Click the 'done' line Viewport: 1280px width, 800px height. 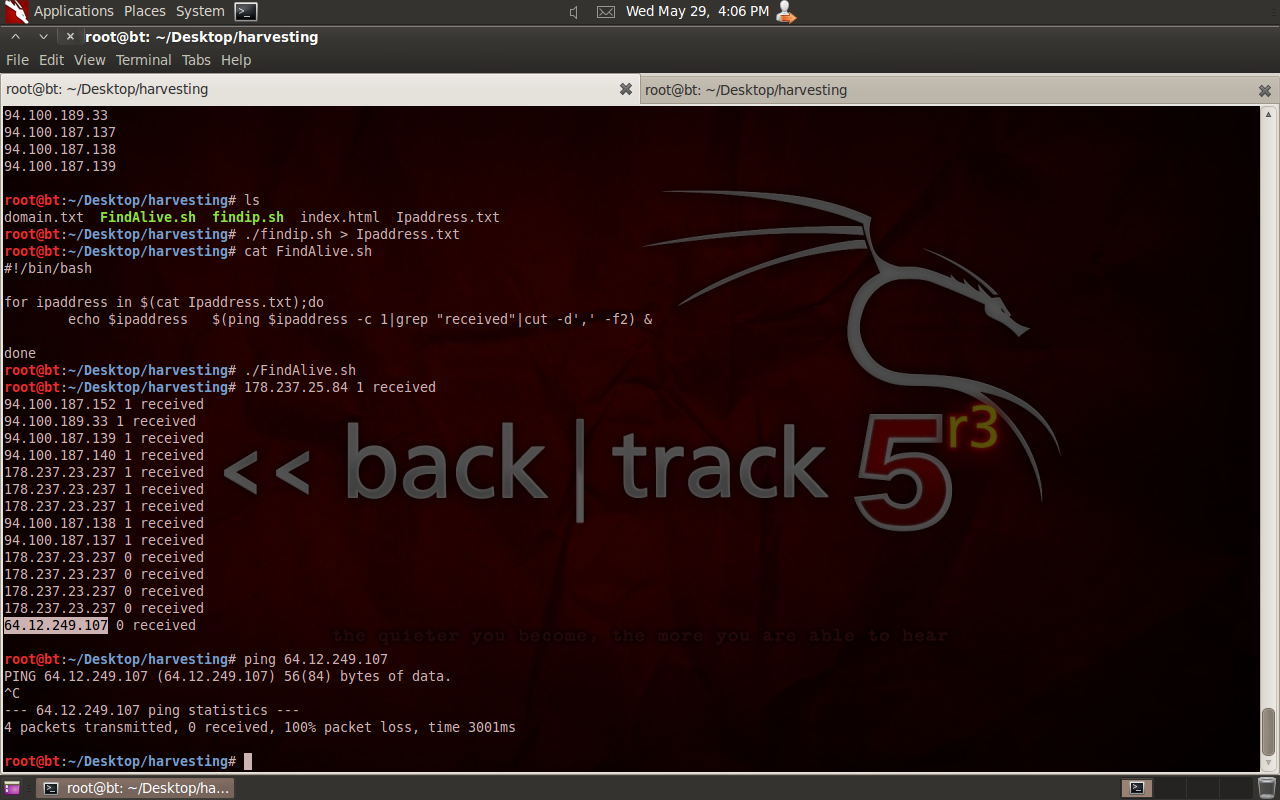(20, 353)
